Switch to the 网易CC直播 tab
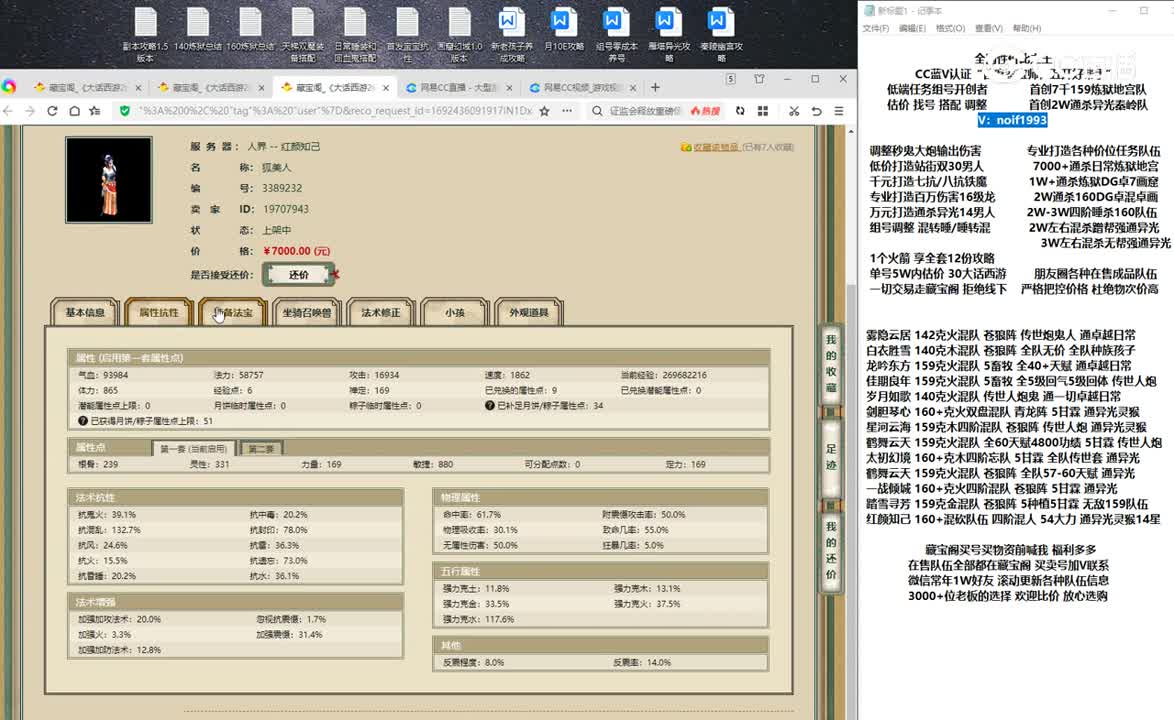Image resolution: width=1174 pixels, height=720 pixels. pos(459,88)
